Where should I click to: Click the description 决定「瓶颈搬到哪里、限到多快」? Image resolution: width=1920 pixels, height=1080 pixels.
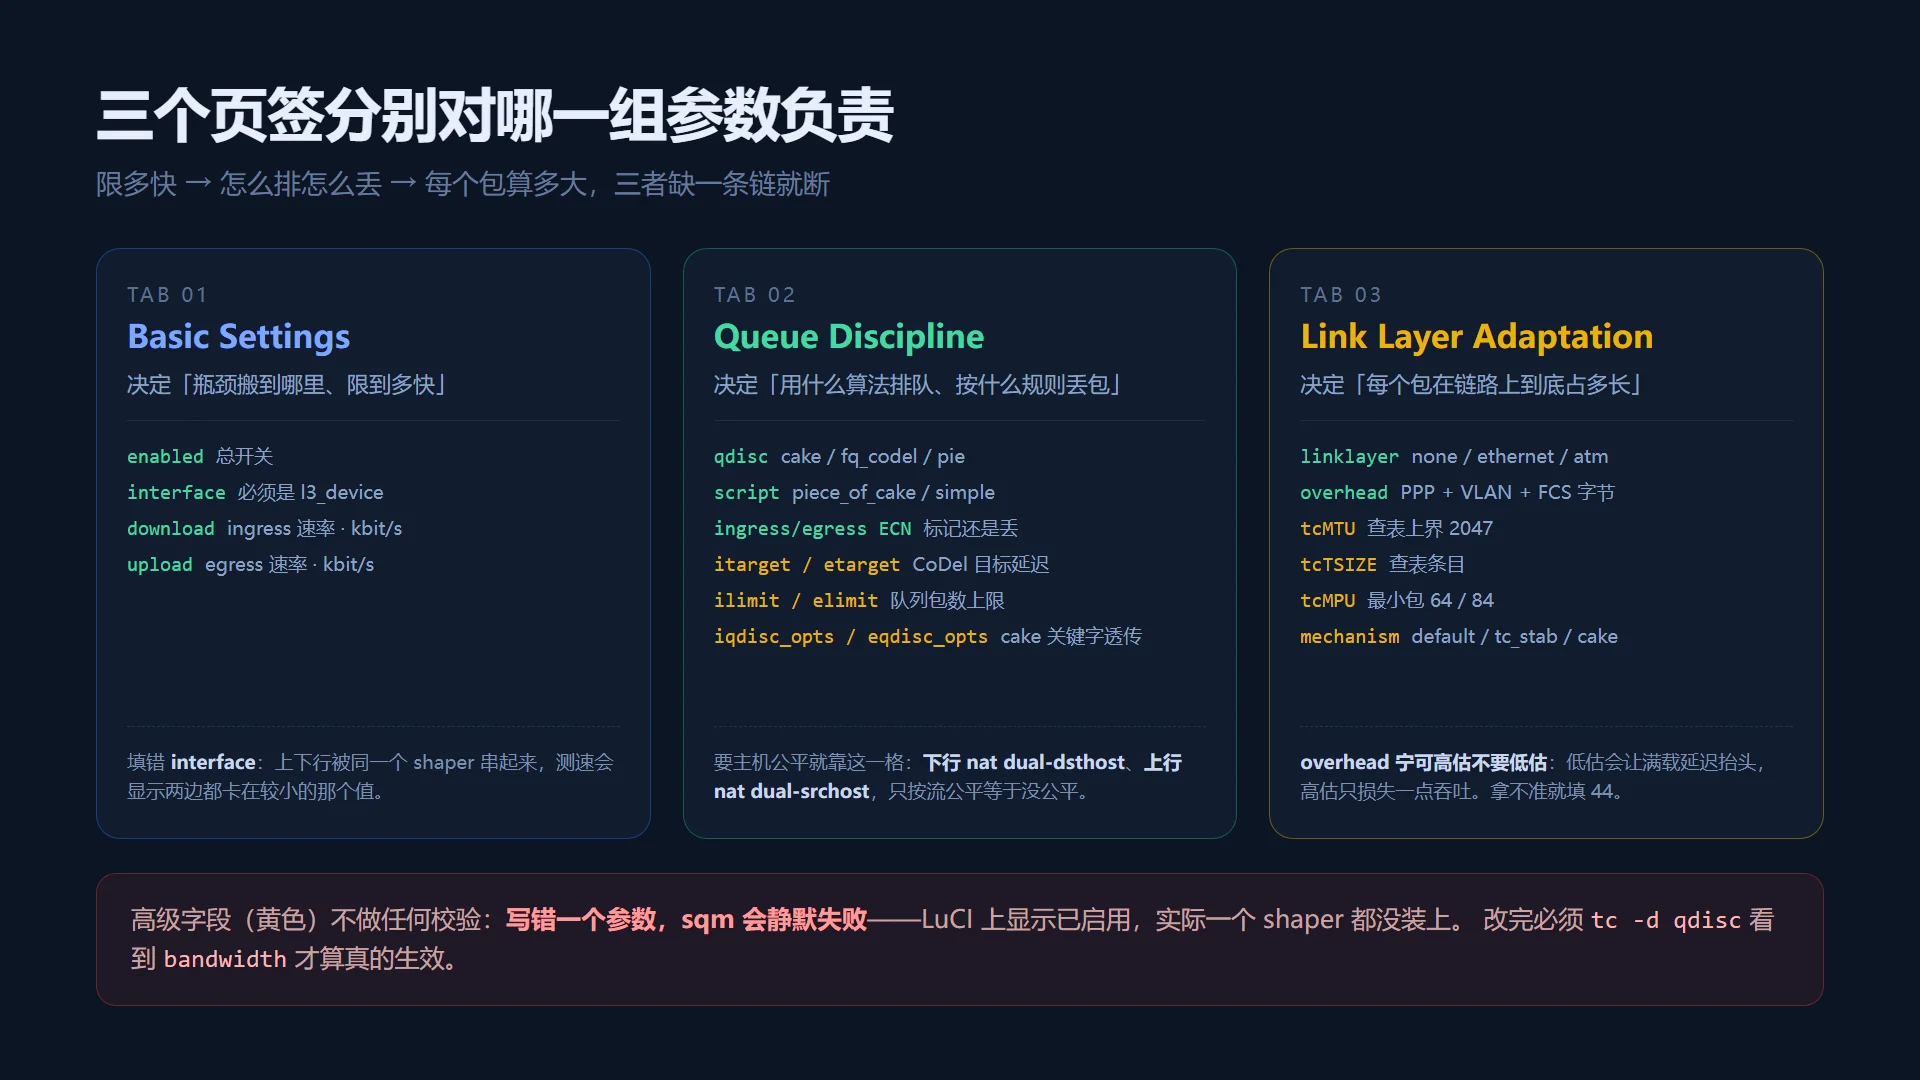pos(287,385)
